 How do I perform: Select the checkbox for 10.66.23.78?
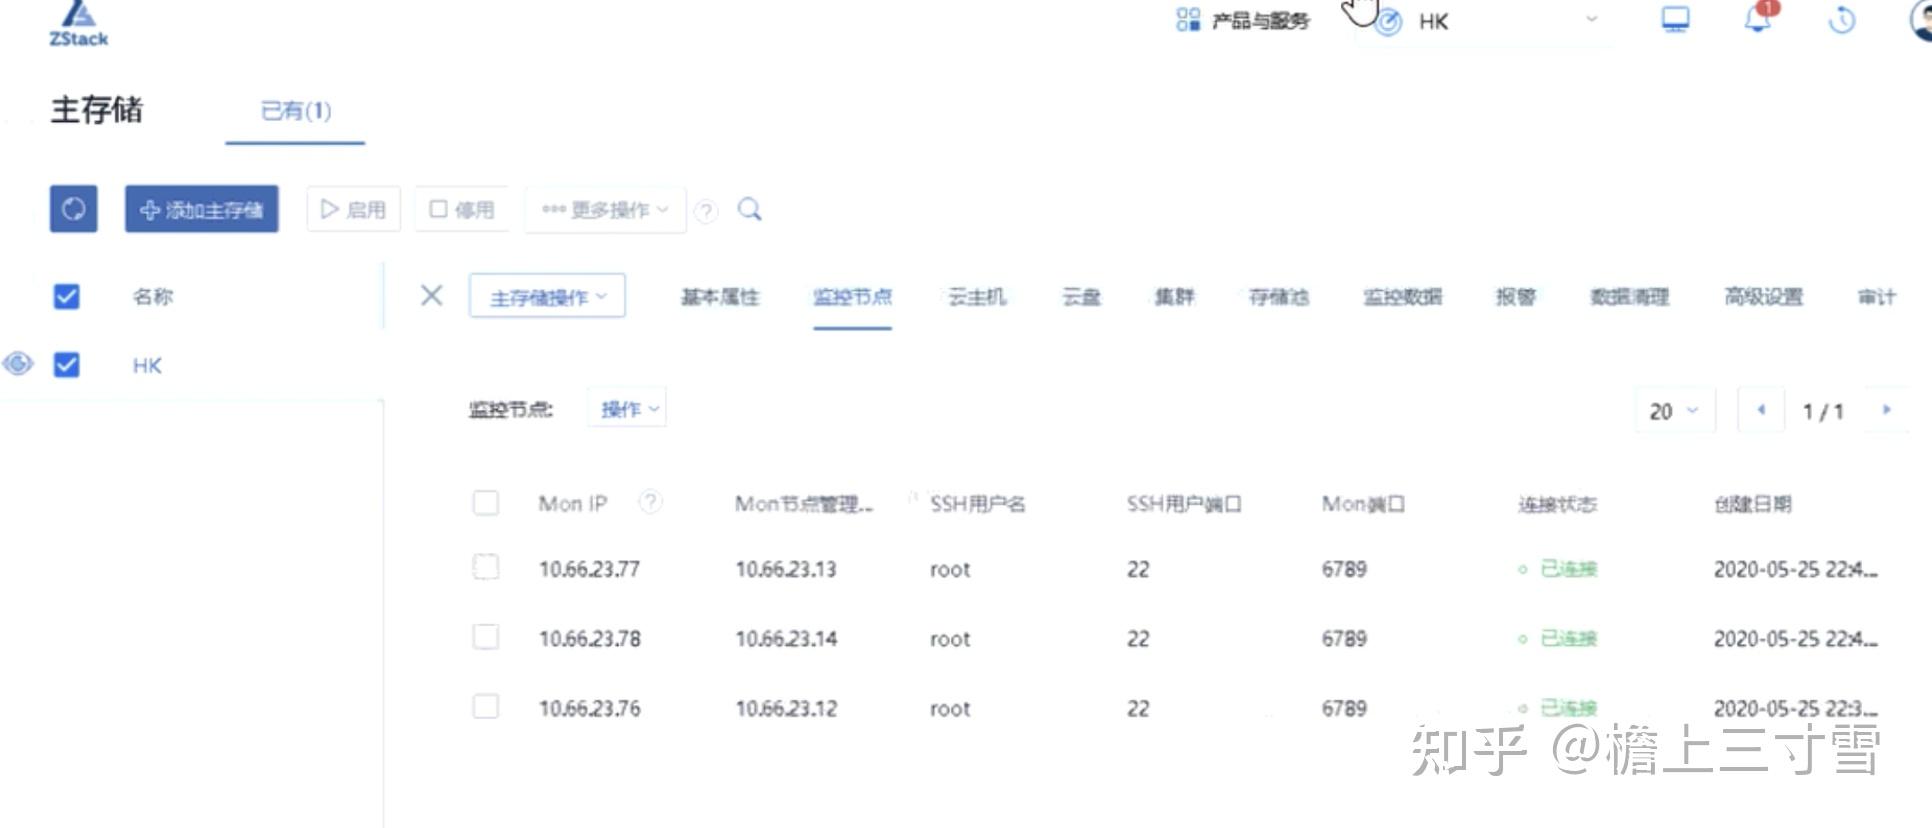click(x=486, y=637)
